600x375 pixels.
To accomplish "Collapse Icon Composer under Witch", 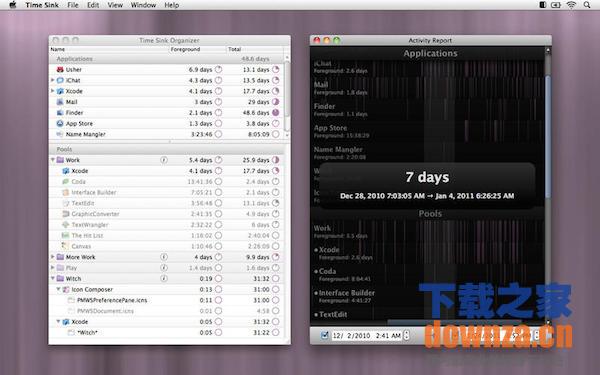I will [59, 289].
